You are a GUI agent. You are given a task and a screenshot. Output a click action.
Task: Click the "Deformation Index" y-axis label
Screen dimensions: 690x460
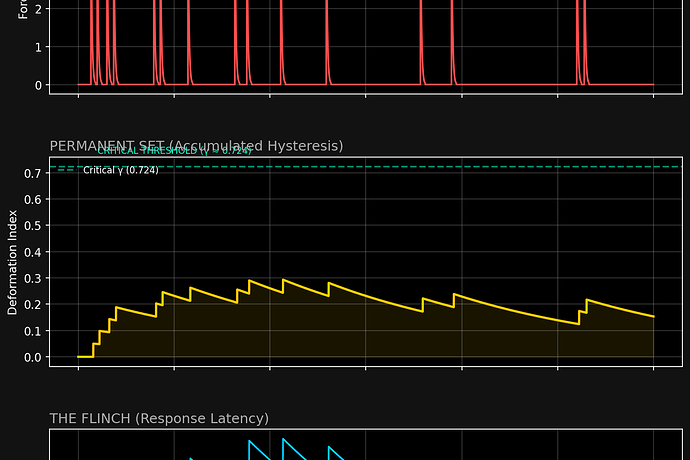click(x=13, y=262)
